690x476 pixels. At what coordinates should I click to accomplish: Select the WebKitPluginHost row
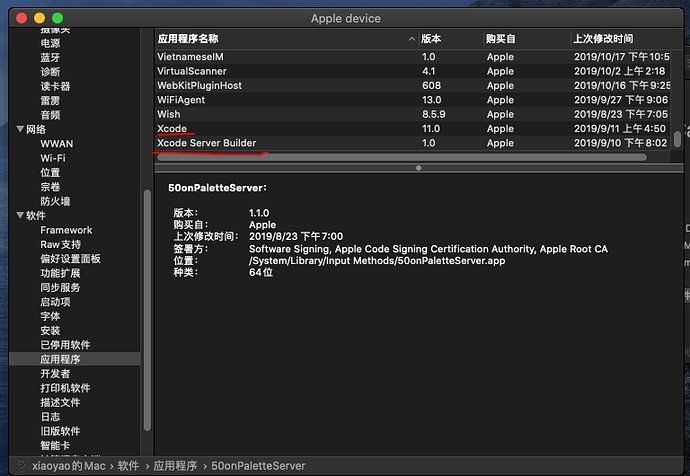pos(413,85)
